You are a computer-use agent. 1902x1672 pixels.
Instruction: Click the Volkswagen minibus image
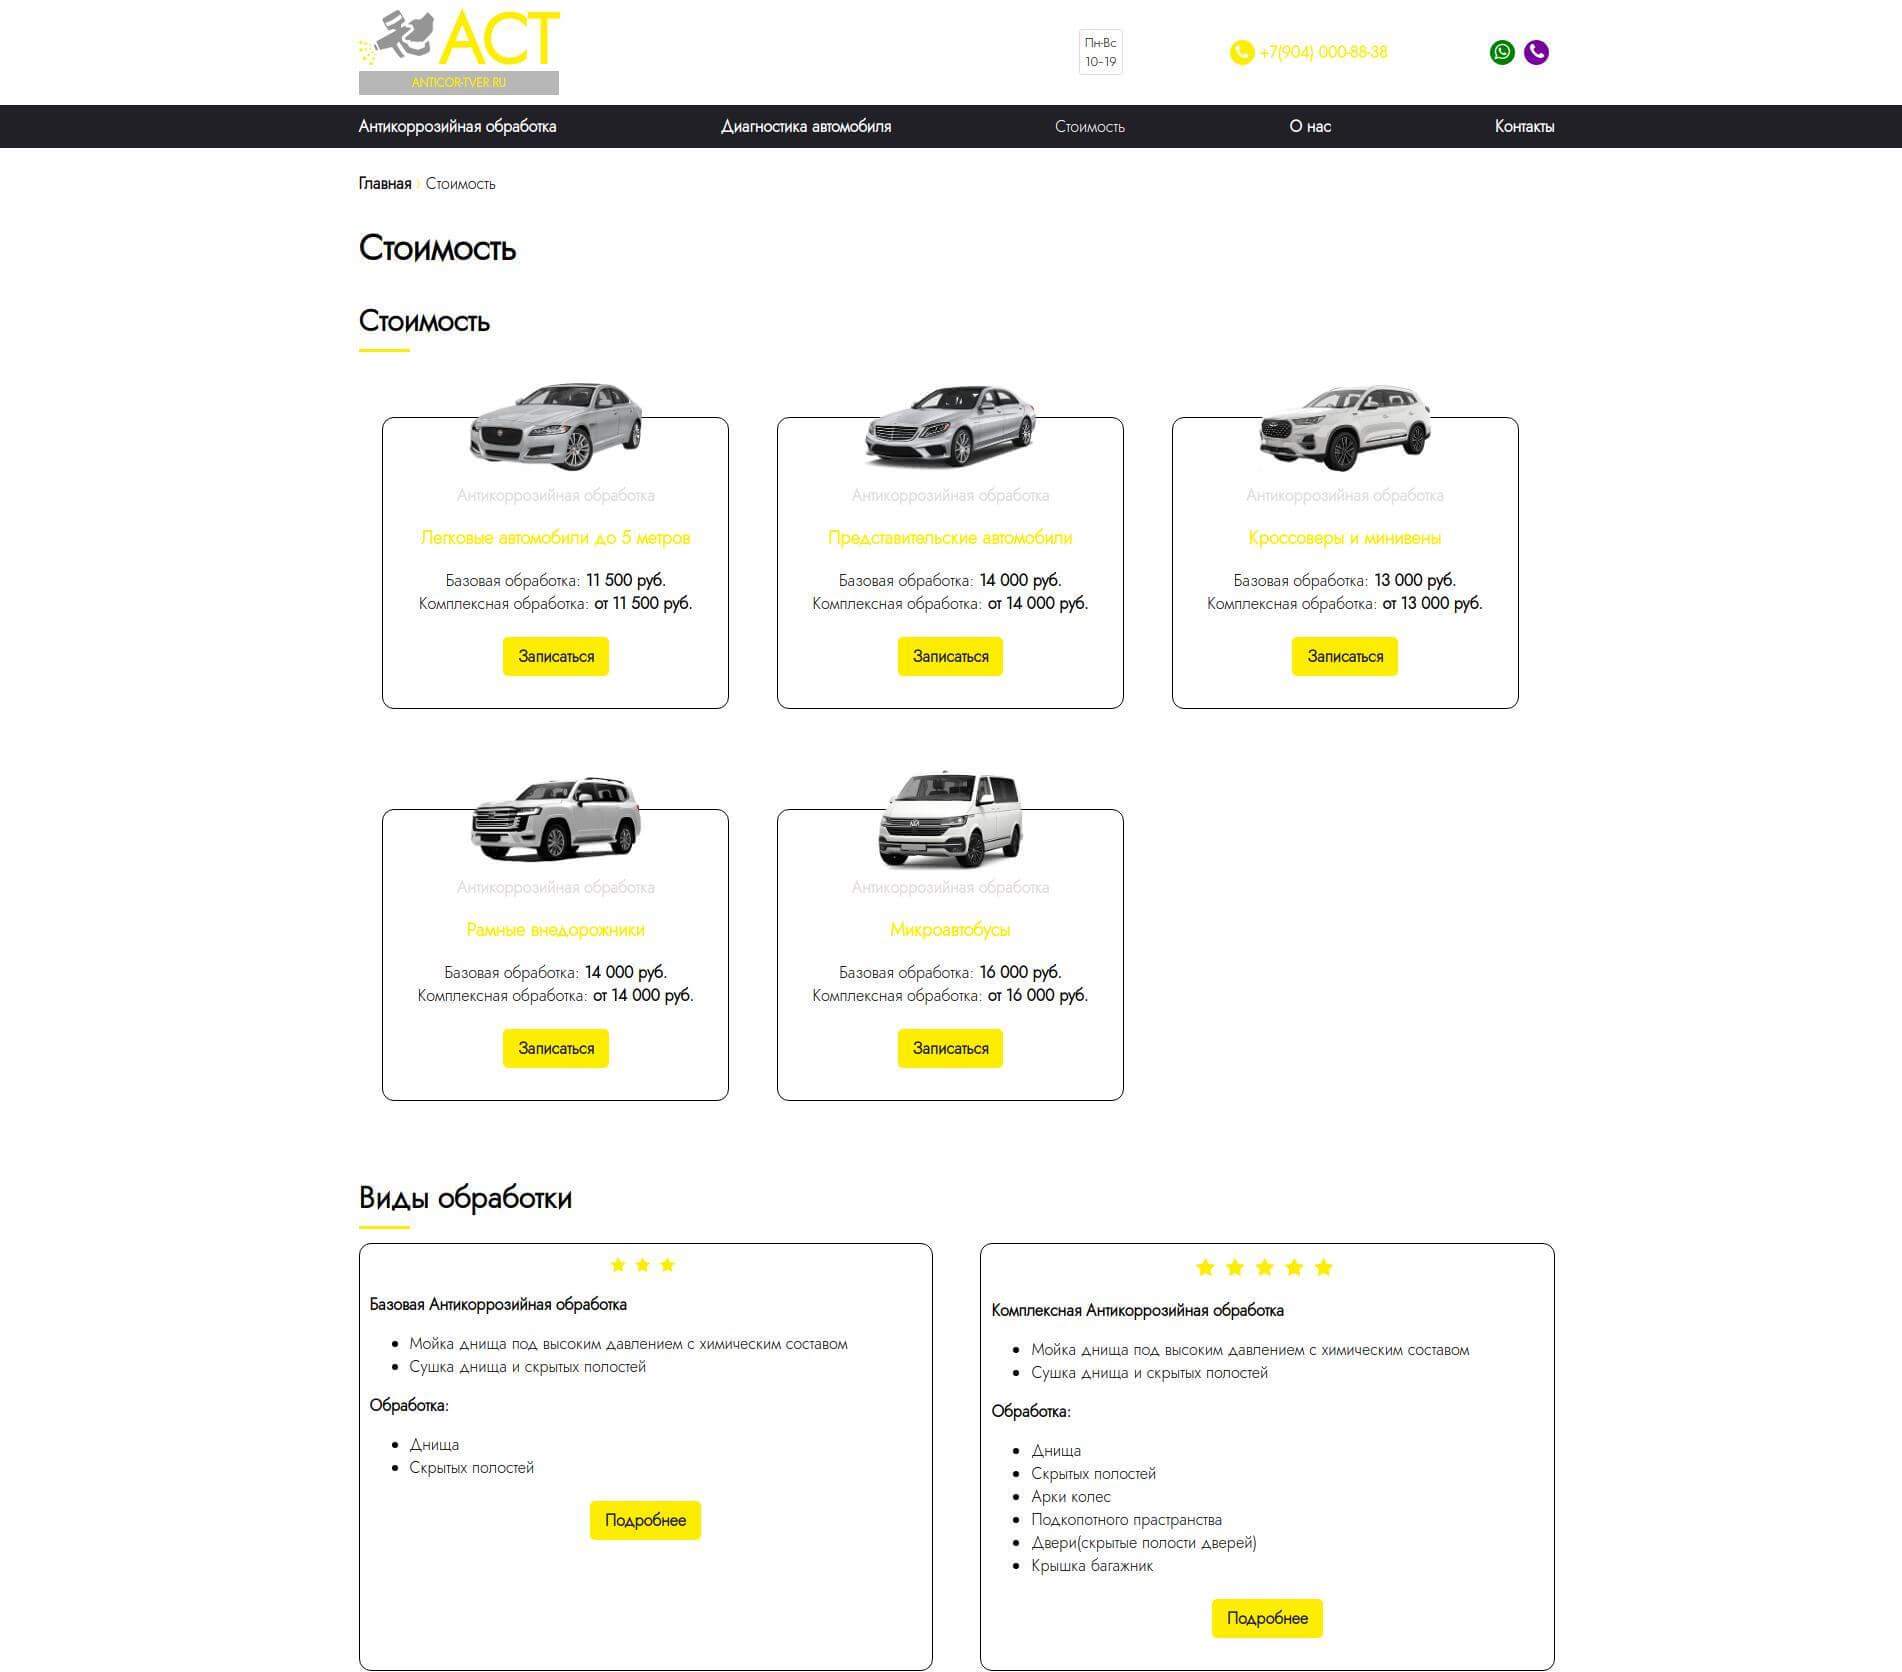click(950, 819)
